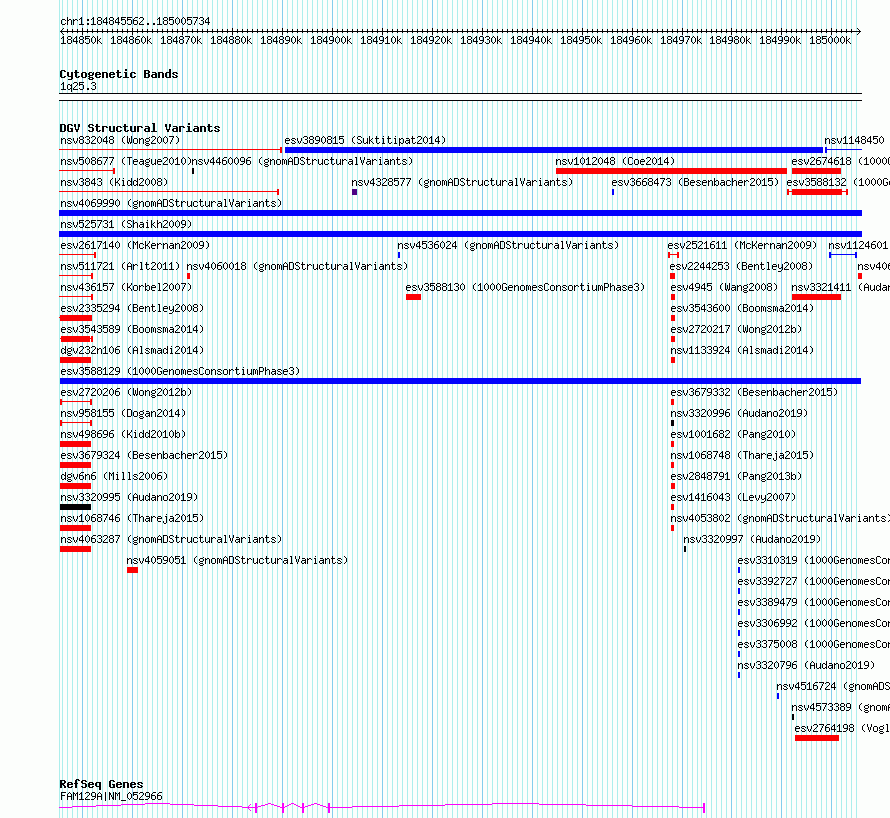This screenshot has width=890, height=818.
Task: Click nsv511721 (Arlt2011) label
Action: click(x=120, y=266)
